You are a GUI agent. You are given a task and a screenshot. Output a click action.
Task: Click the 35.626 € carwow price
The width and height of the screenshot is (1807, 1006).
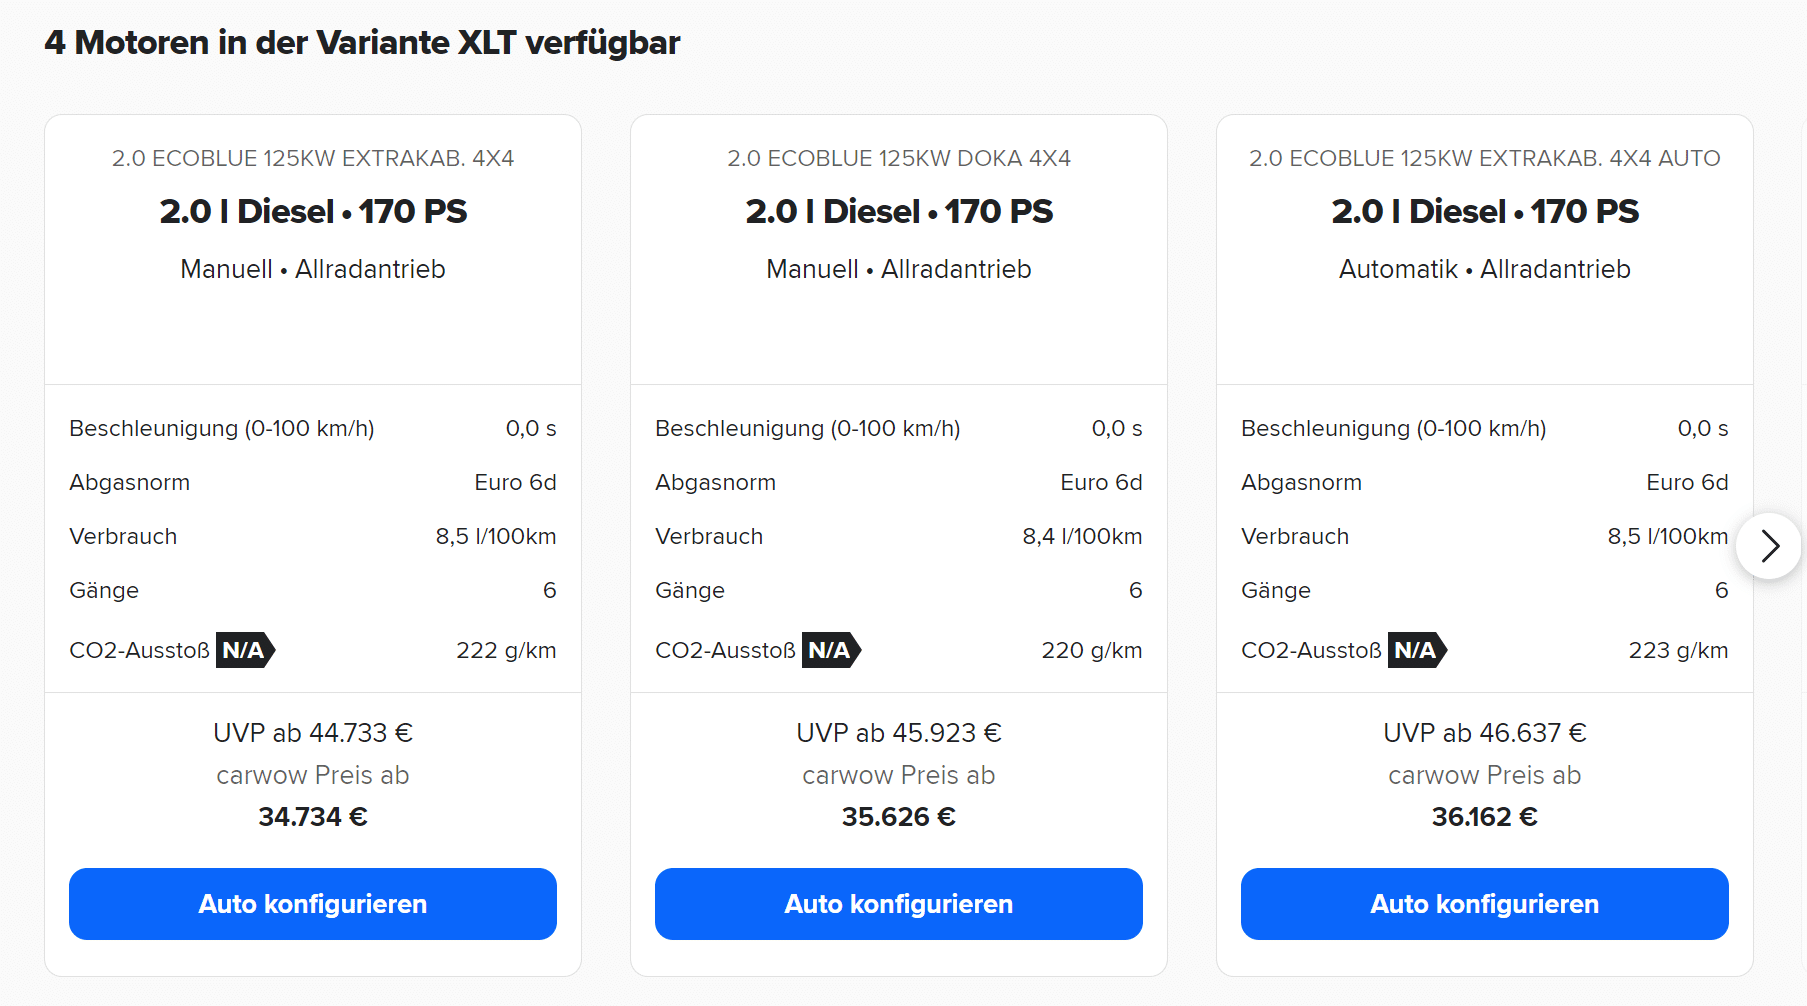[899, 817]
